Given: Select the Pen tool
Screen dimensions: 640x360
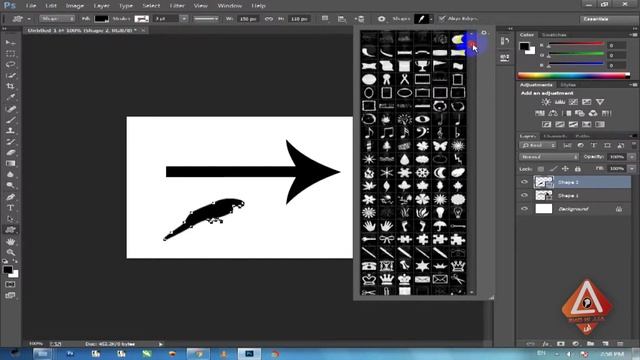Looking at the screenshot, I should 11,197.
